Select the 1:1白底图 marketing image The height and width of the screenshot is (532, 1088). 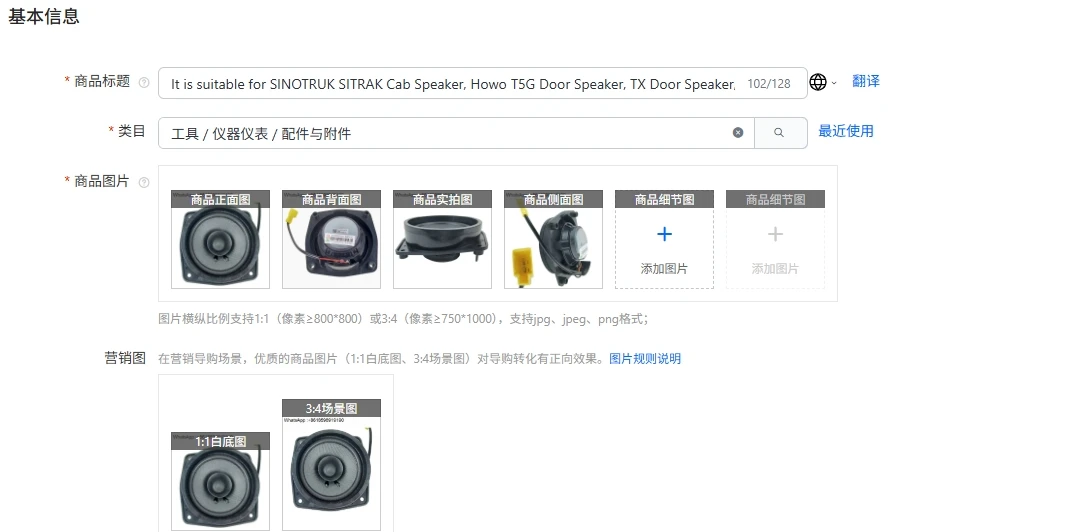click(221, 481)
